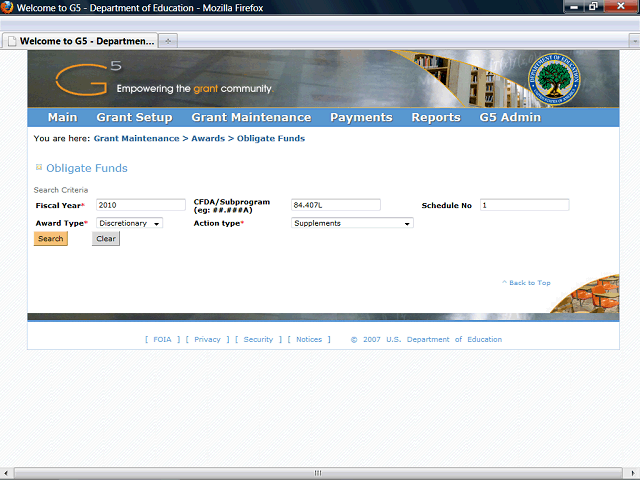The image size is (640, 480).
Task: Click the Back to Top link
Action: pyautogui.click(x=526, y=282)
